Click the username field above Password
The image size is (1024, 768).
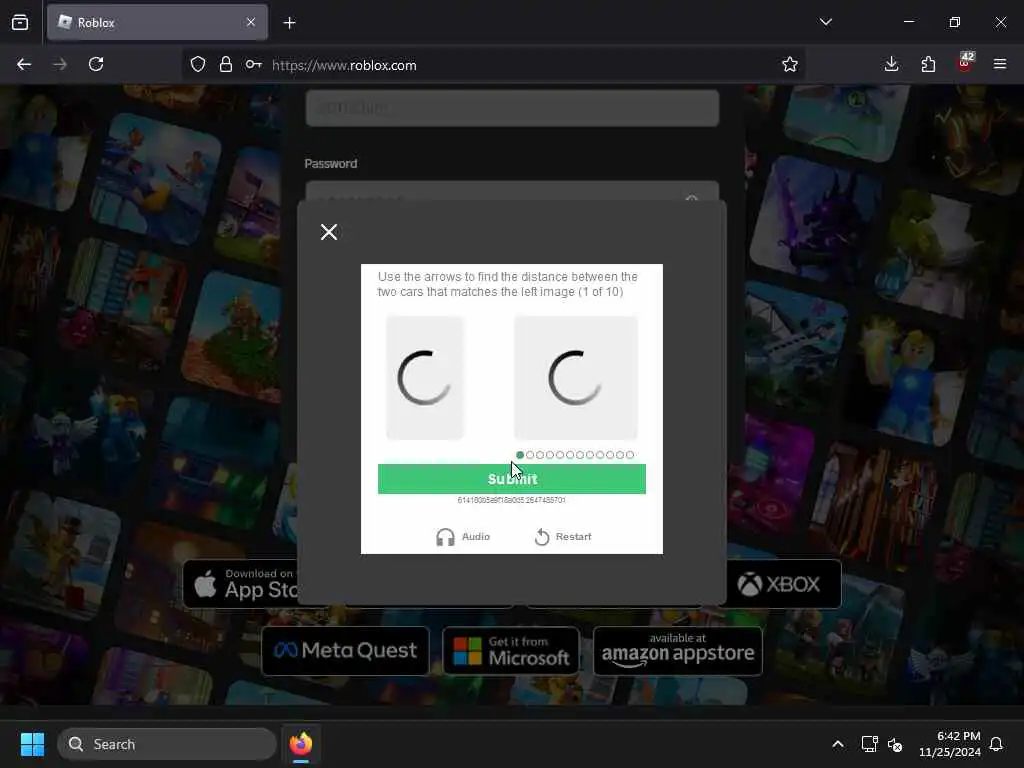pyautogui.click(x=512, y=108)
